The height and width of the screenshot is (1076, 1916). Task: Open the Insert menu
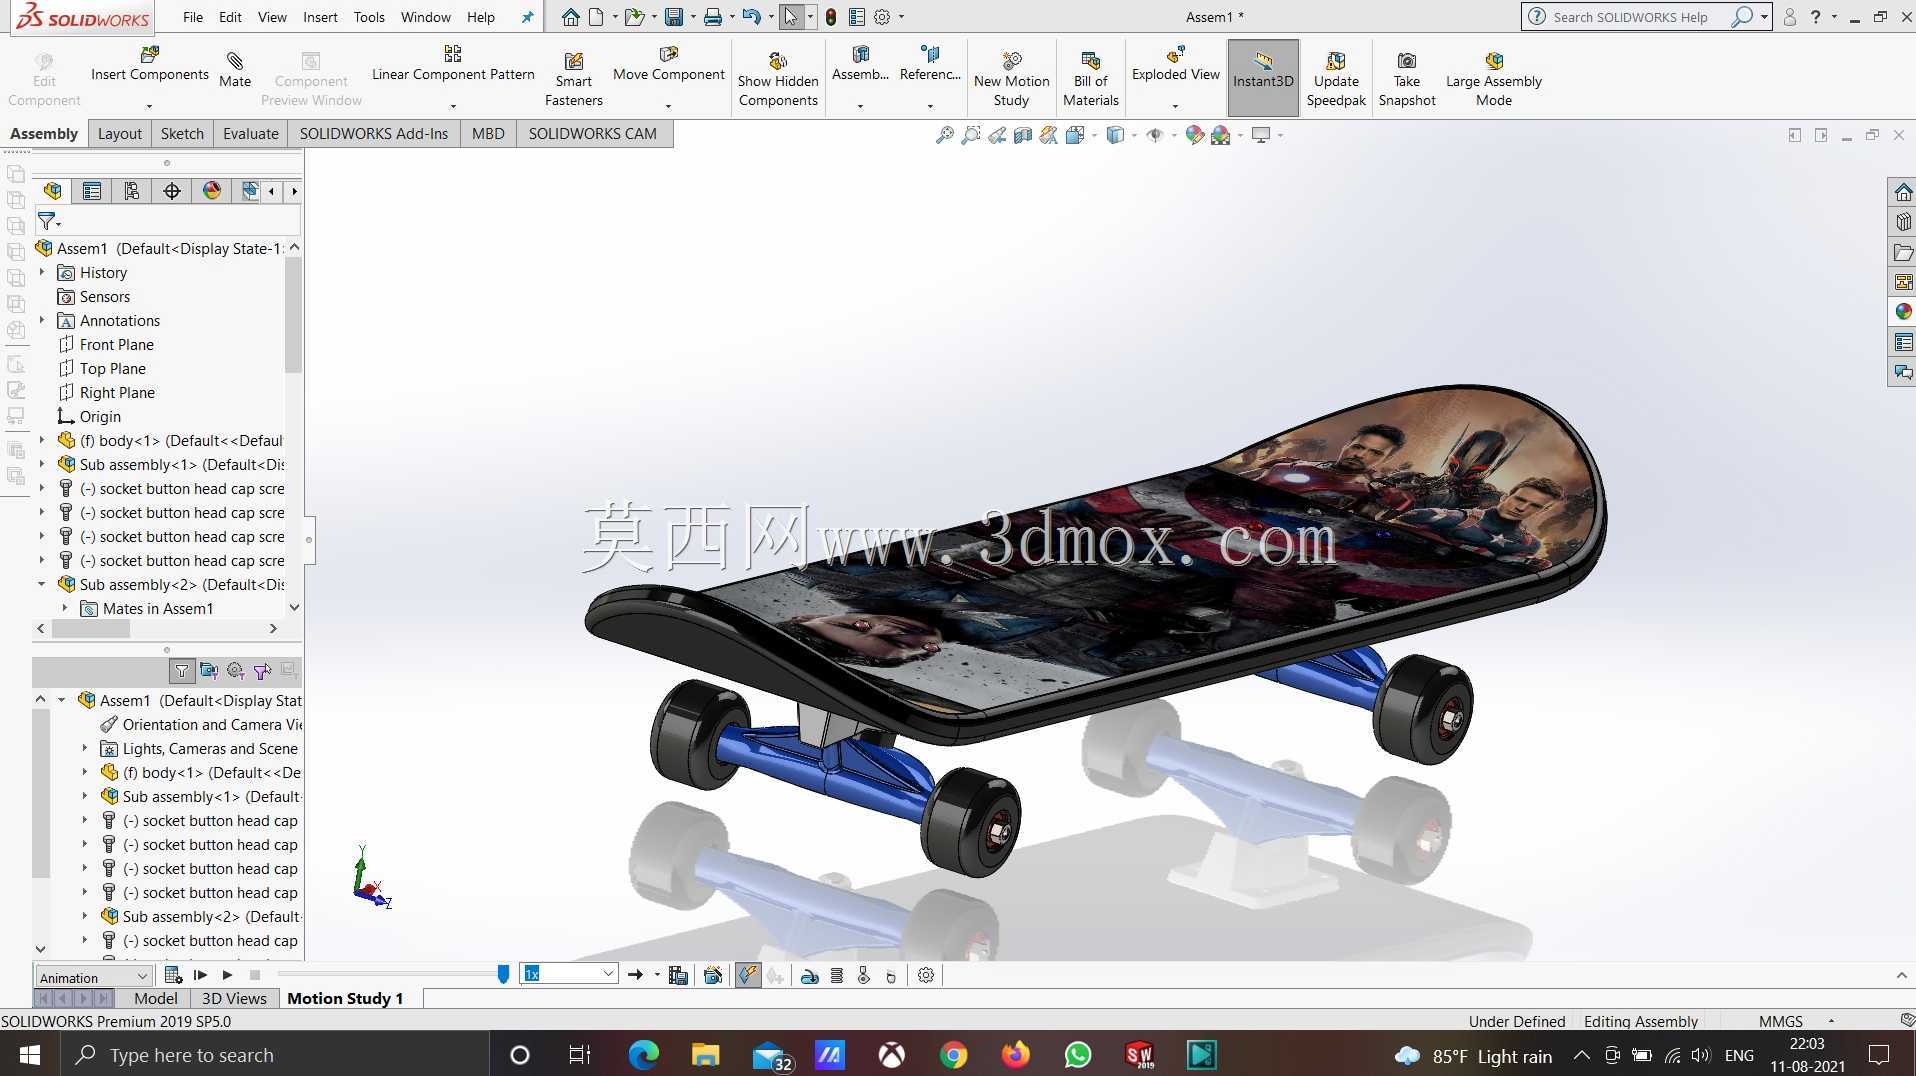click(320, 17)
